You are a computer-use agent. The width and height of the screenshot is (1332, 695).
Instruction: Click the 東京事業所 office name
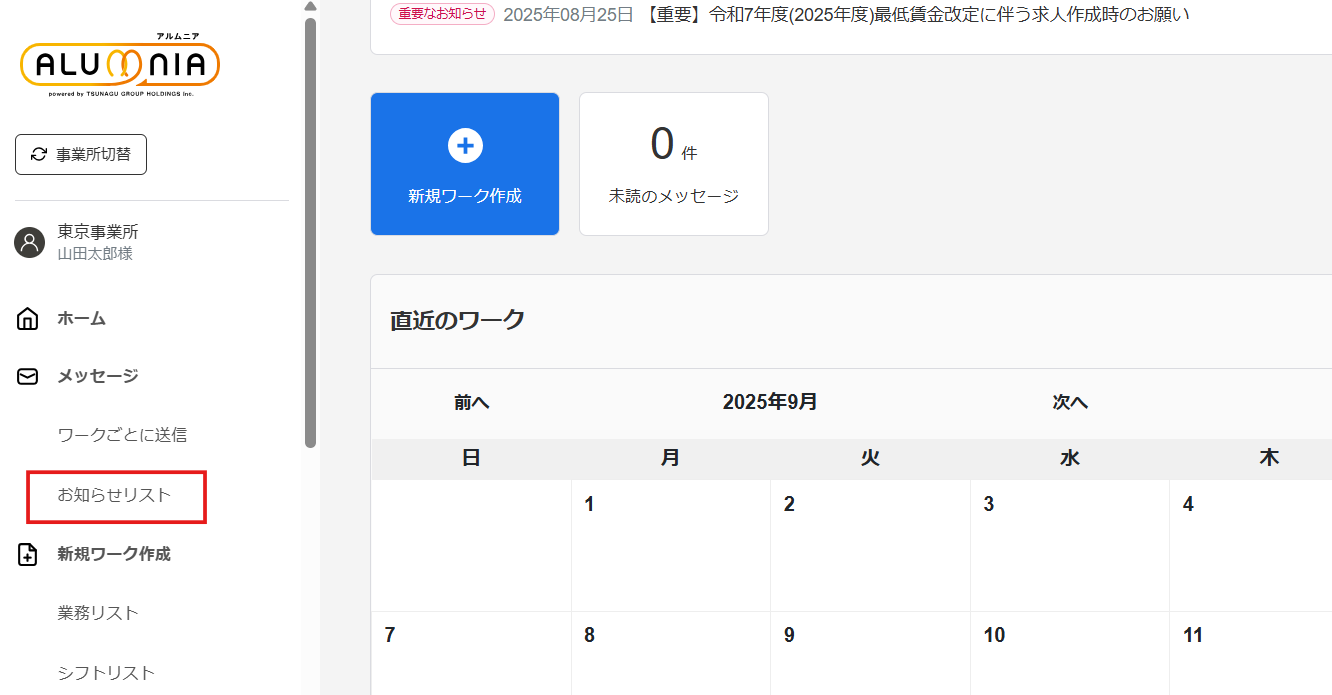click(x=98, y=232)
